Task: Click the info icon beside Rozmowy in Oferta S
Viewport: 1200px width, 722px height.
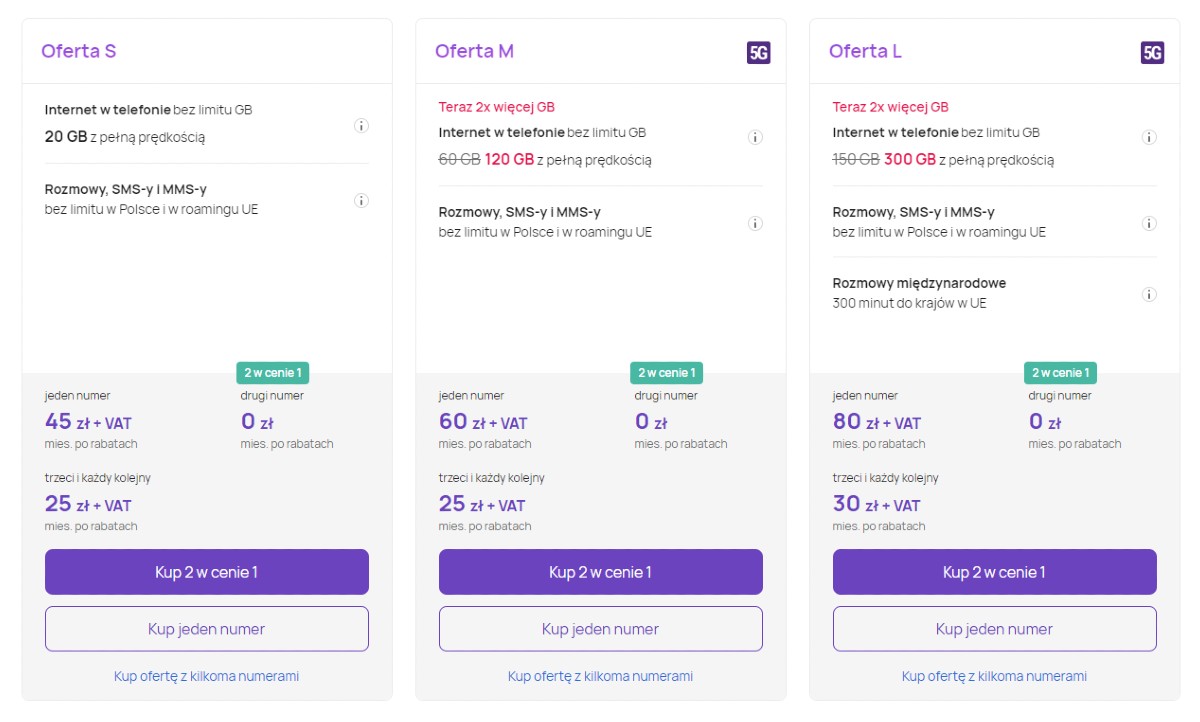Action: 361,199
